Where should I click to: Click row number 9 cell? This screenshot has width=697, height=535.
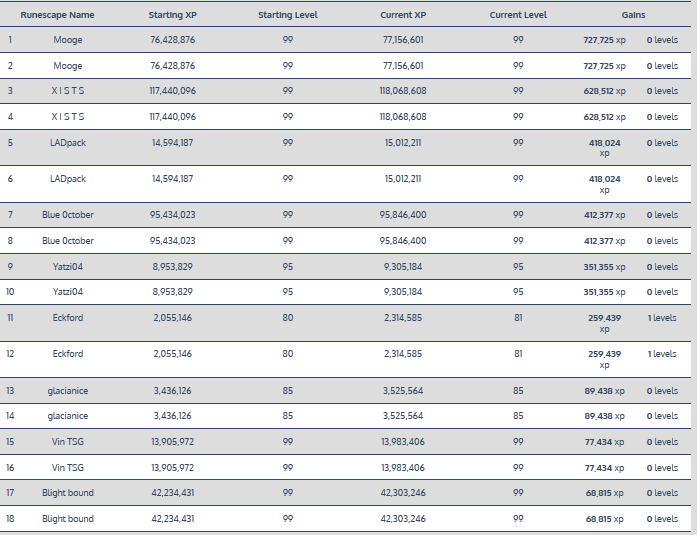point(10,267)
